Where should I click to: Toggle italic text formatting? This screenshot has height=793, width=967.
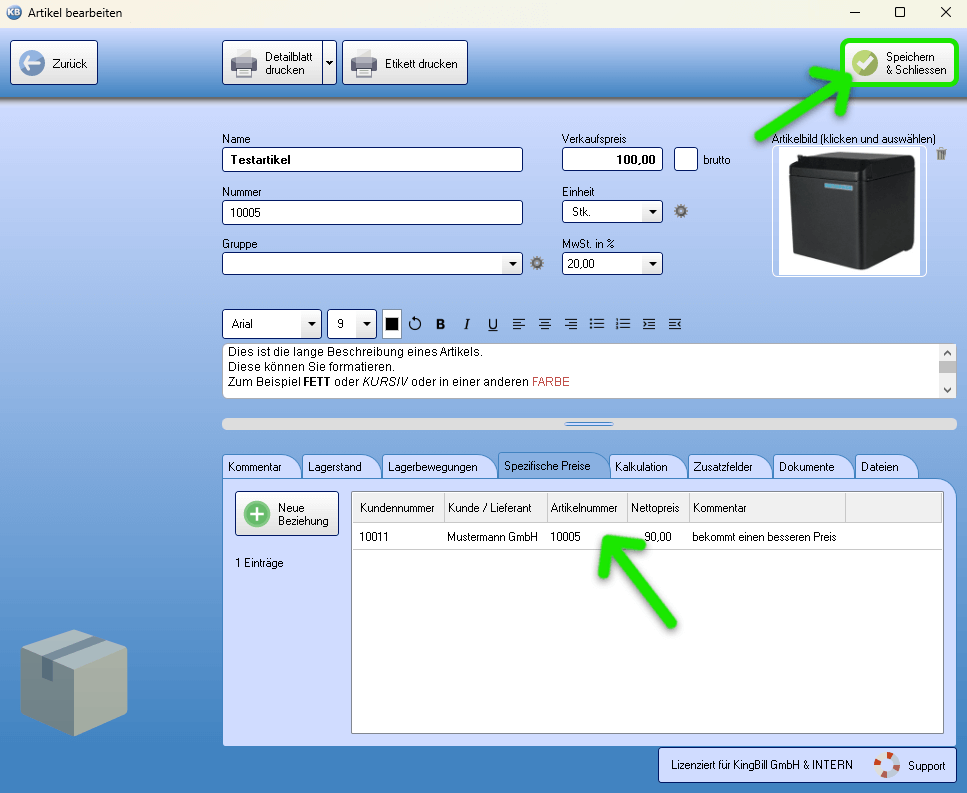(x=466, y=324)
